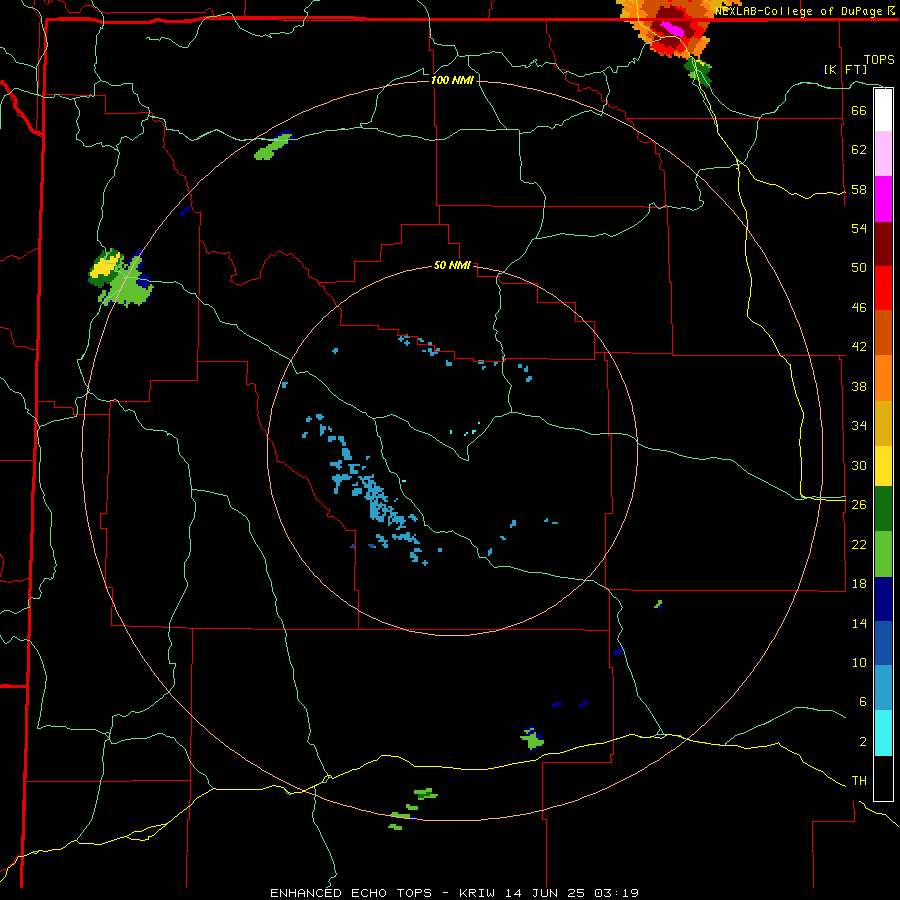Click legend value "58"
Viewport: 900px width, 900px height.
pos(859,189)
